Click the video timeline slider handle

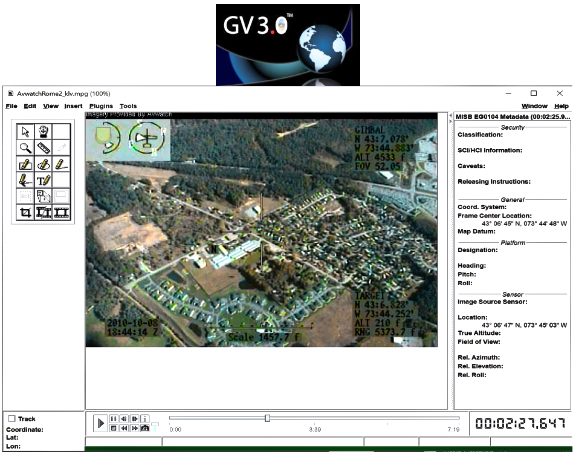point(267,418)
